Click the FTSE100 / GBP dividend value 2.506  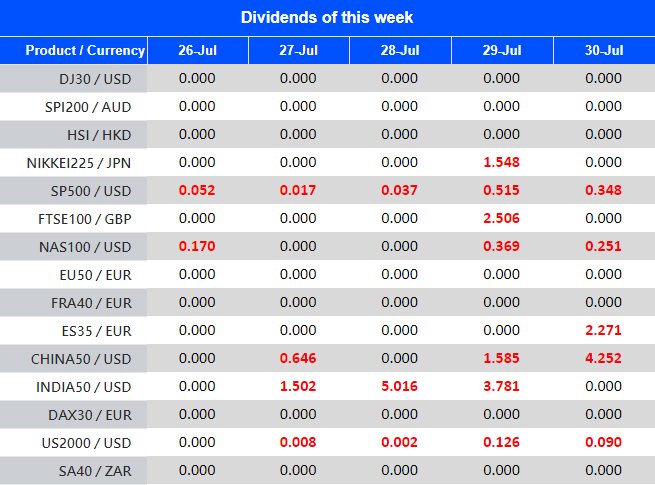click(501, 218)
